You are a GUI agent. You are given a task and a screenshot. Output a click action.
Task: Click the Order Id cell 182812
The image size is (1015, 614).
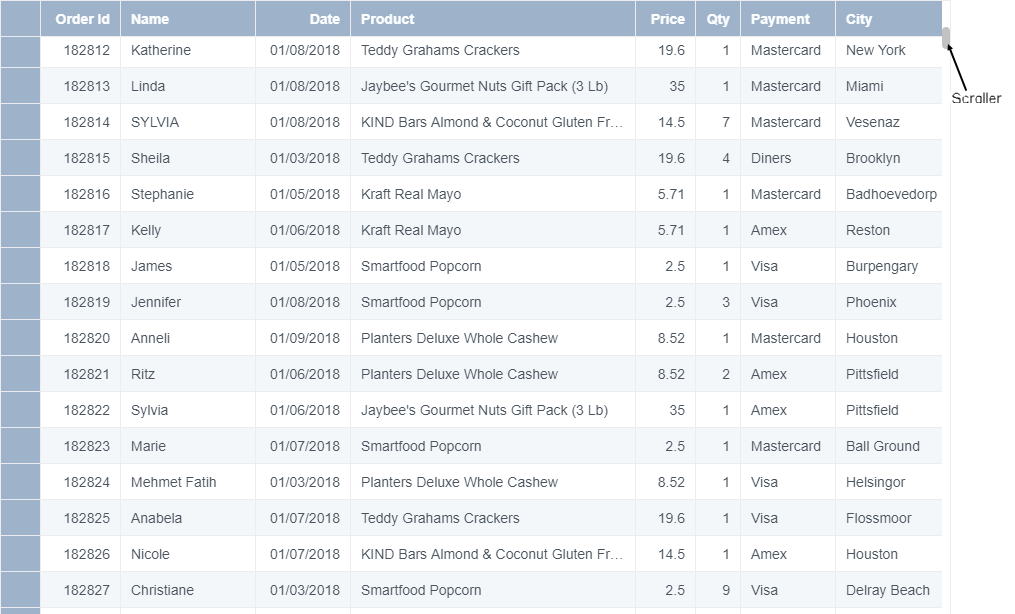80,50
